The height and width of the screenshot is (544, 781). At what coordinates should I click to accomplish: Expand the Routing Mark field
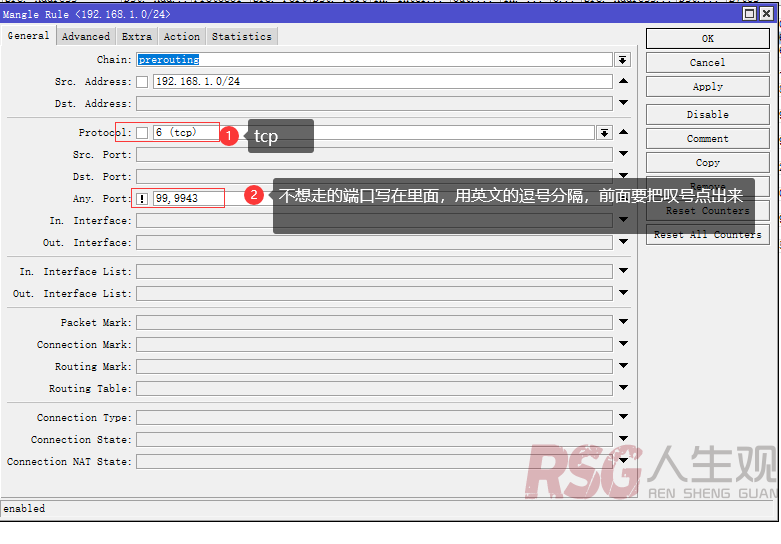(623, 366)
